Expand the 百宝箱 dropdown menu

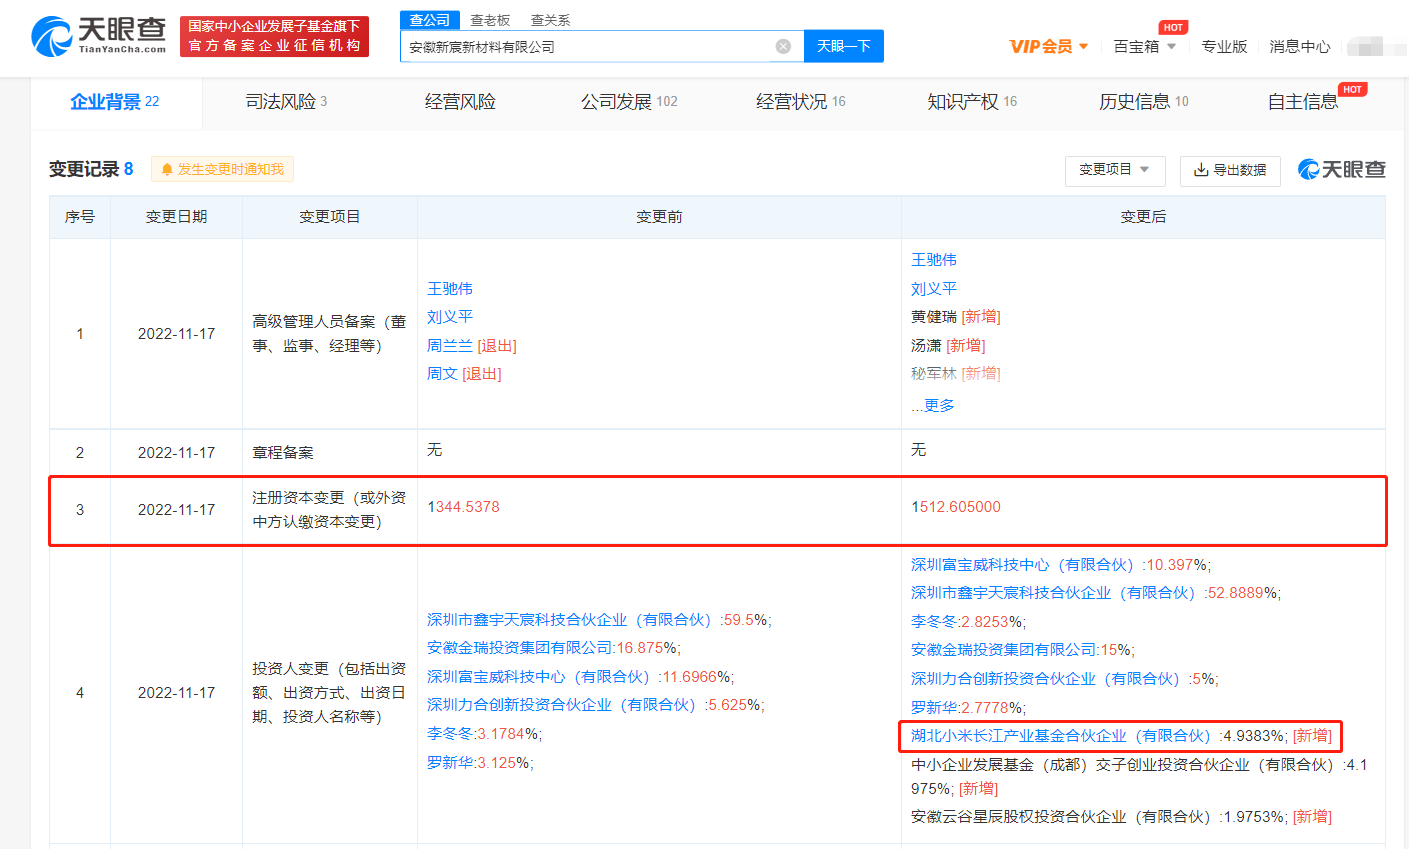point(1171,47)
